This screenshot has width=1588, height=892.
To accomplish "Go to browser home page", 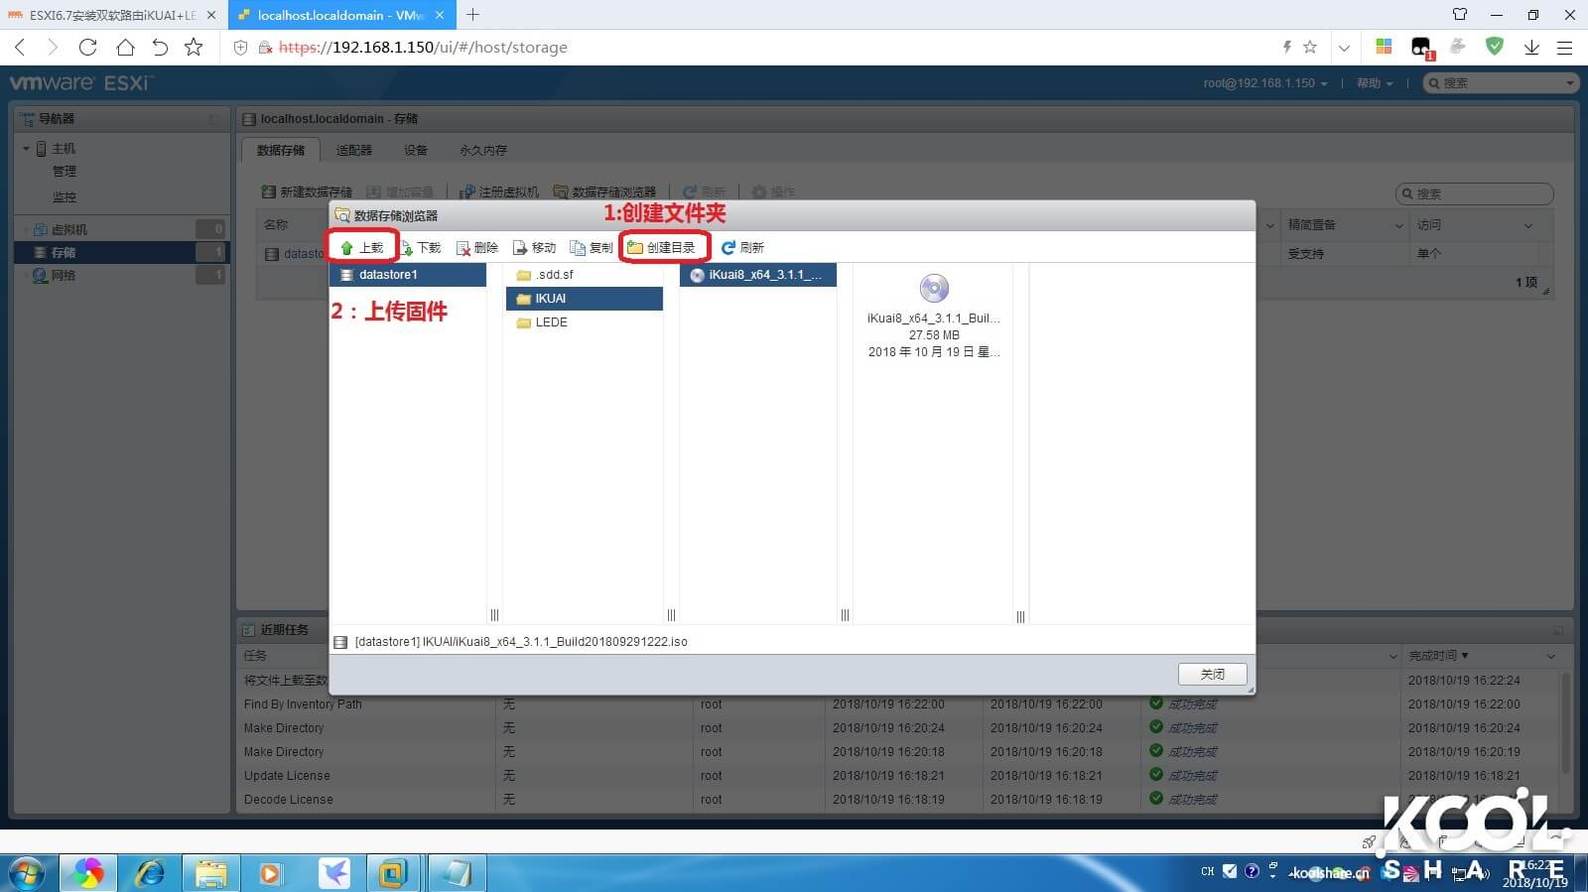I will pyautogui.click(x=125, y=47).
